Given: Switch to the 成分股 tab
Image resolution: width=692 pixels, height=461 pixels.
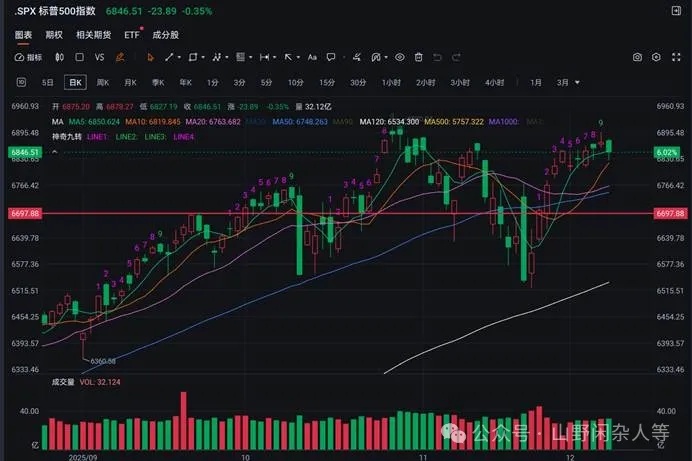Looking at the screenshot, I should (x=165, y=34).
